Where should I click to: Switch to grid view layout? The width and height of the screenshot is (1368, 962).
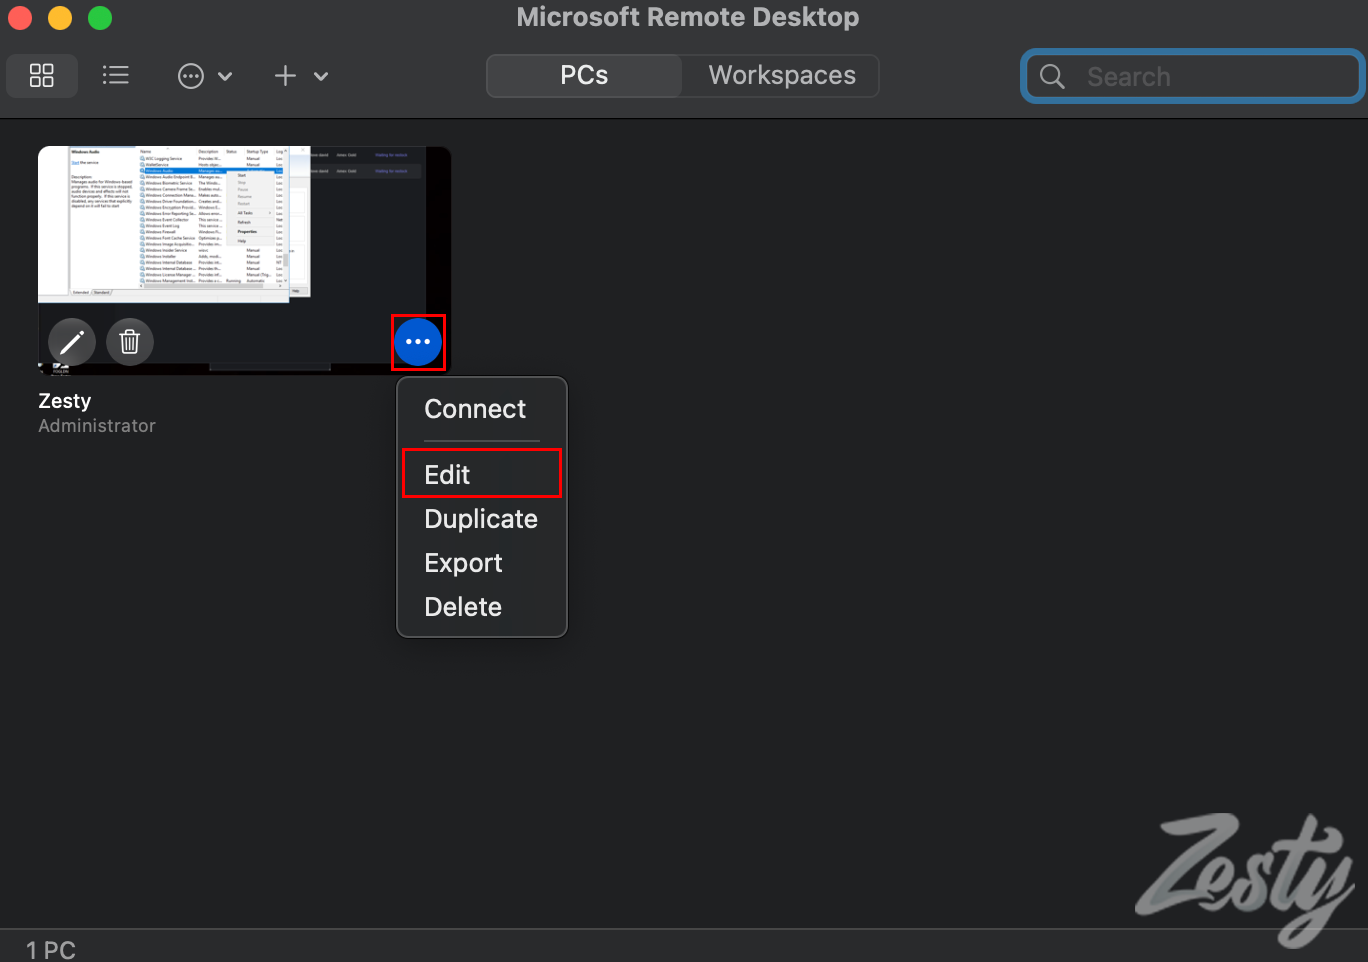point(42,76)
